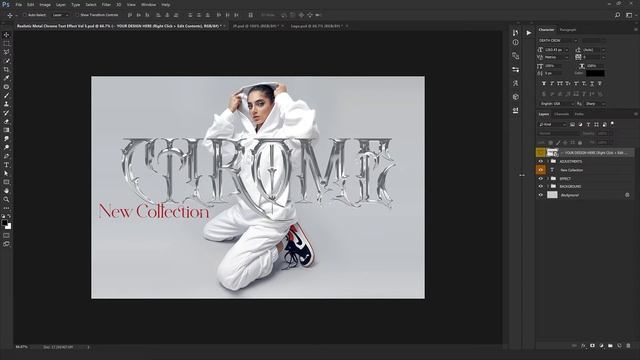Select the Clone Stamp tool
This screenshot has width=640, height=360.
pyautogui.click(x=7, y=104)
